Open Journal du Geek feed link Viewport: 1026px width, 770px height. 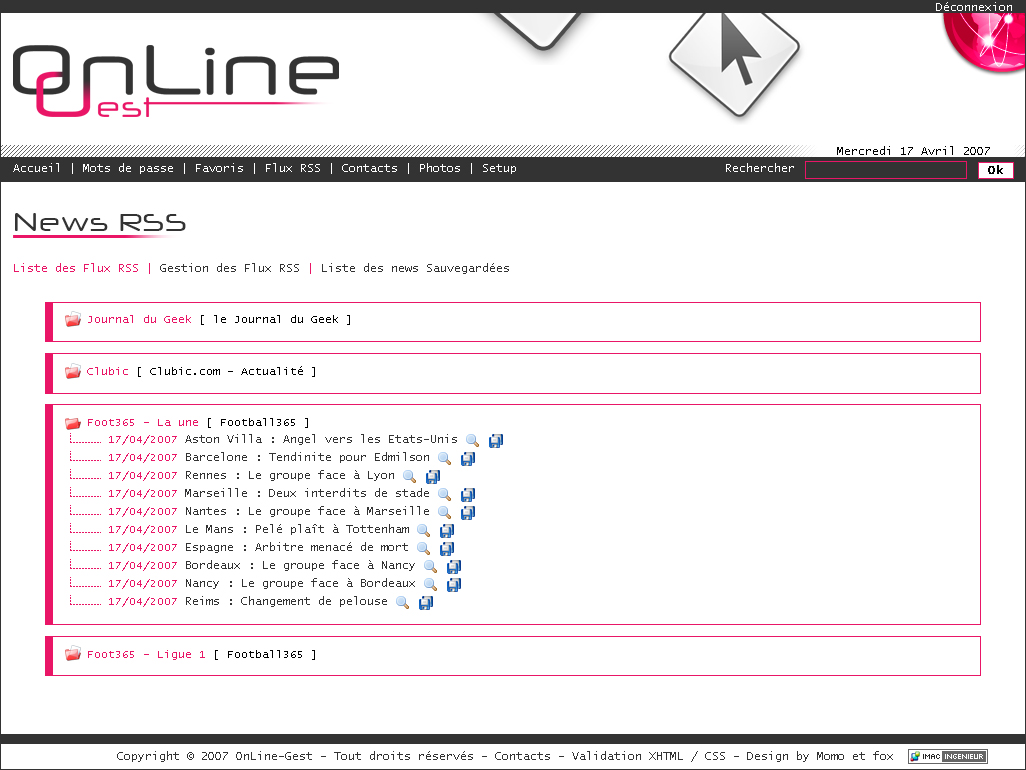(x=139, y=319)
